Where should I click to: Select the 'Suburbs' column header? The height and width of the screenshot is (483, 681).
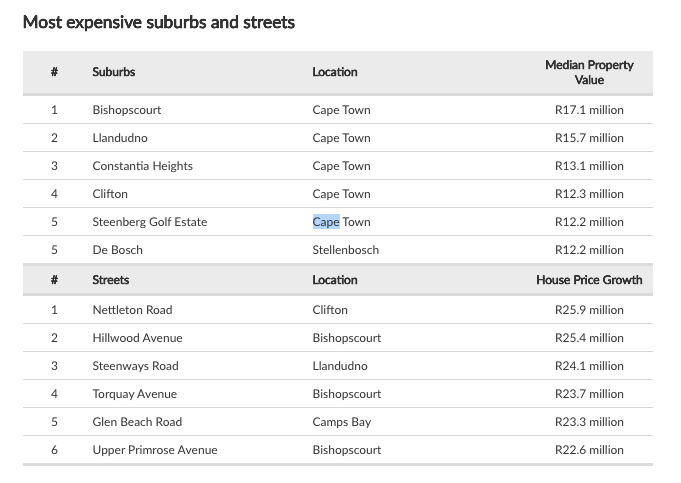coord(113,72)
